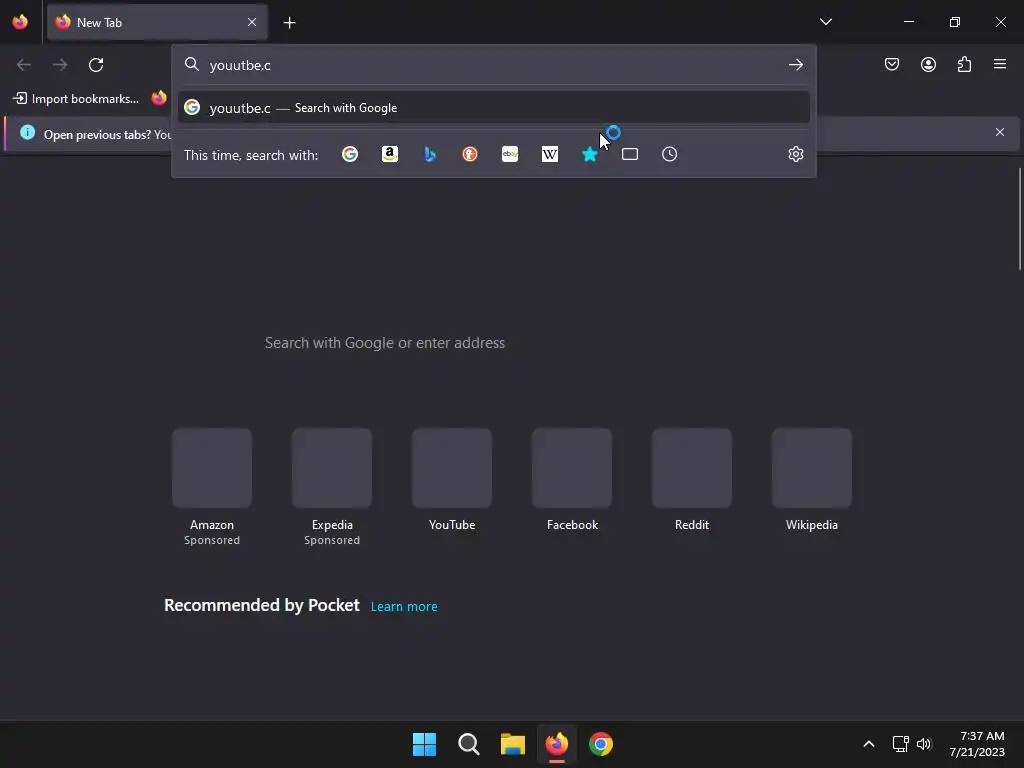Screen dimensions: 1024x768
Task: Click the Firefox taskbar icon
Action: coord(556,744)
